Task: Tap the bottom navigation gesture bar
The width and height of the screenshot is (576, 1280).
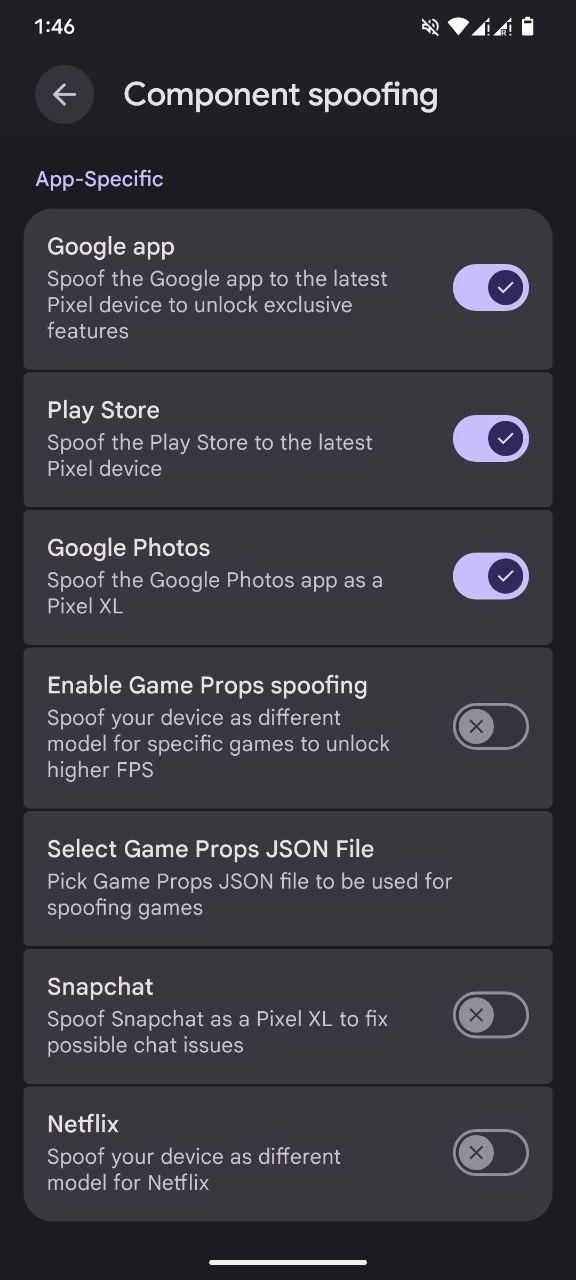Action: (x=288, y=1262)
